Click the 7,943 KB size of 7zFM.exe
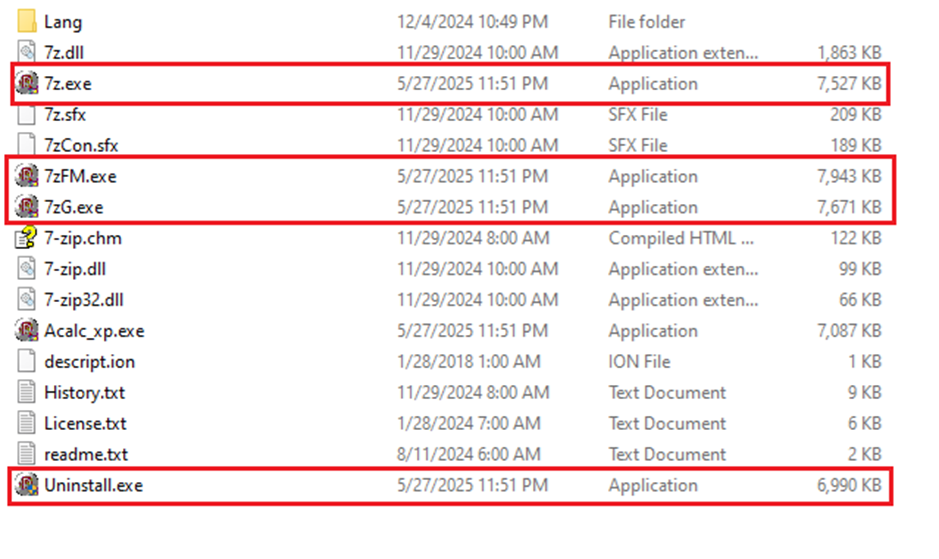 point(850,176)
